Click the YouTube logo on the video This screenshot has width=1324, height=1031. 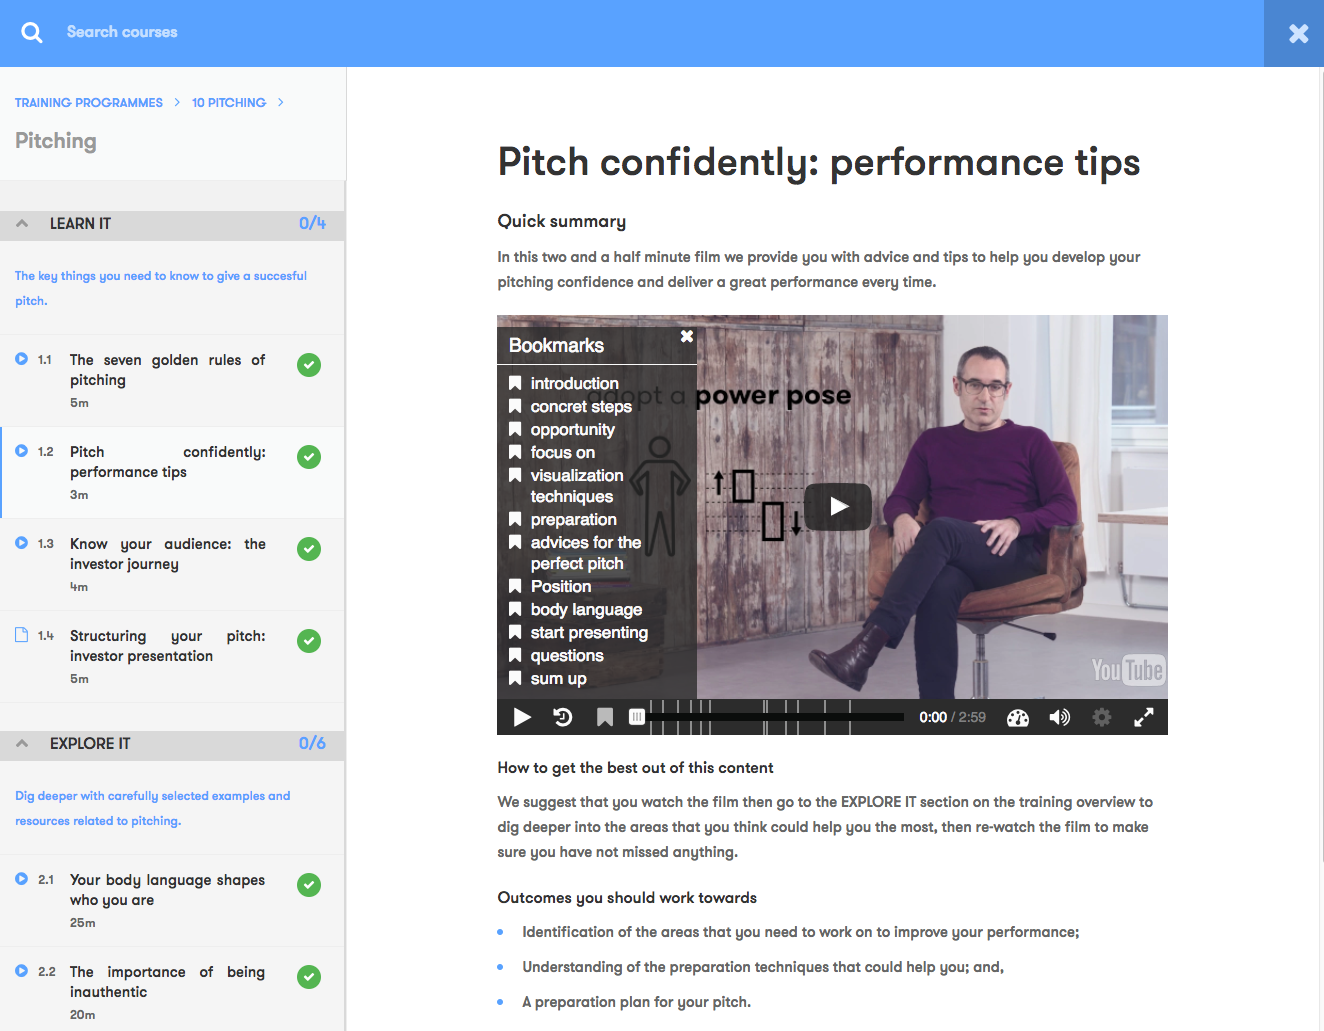[1127, 670]
